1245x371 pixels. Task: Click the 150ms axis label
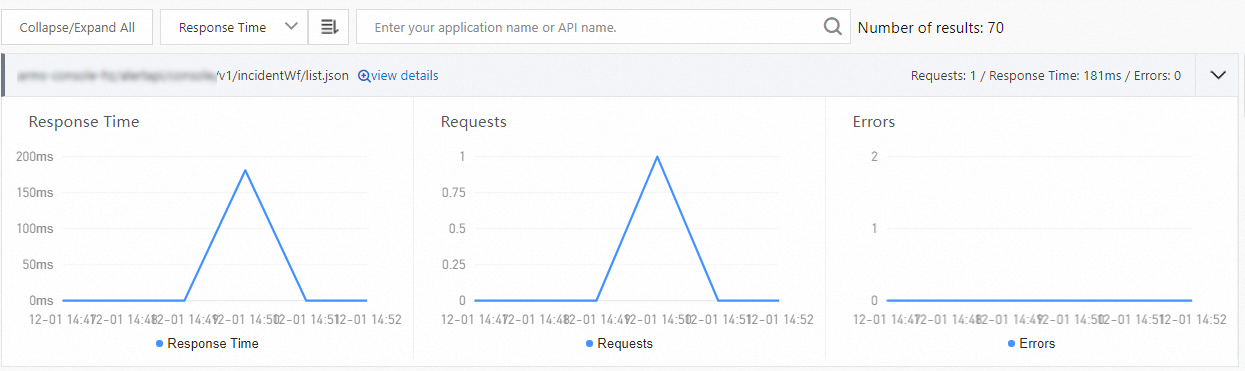click(35, 193)
